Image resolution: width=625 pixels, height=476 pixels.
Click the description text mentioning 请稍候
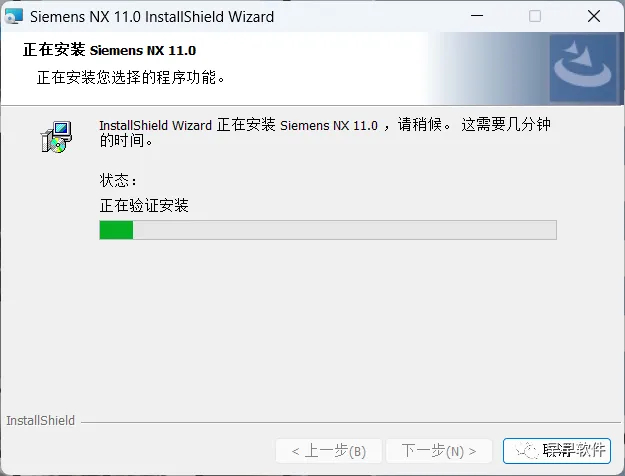325,125
